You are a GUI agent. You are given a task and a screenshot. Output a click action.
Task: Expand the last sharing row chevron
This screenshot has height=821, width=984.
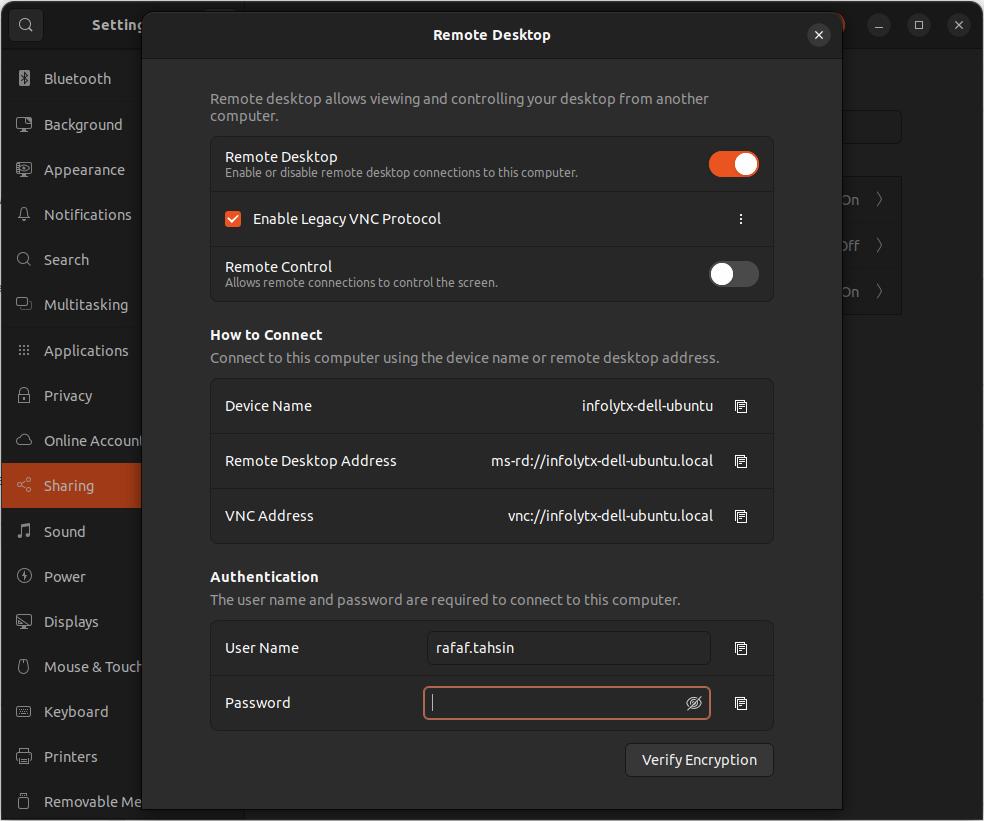tap(879, 292)
